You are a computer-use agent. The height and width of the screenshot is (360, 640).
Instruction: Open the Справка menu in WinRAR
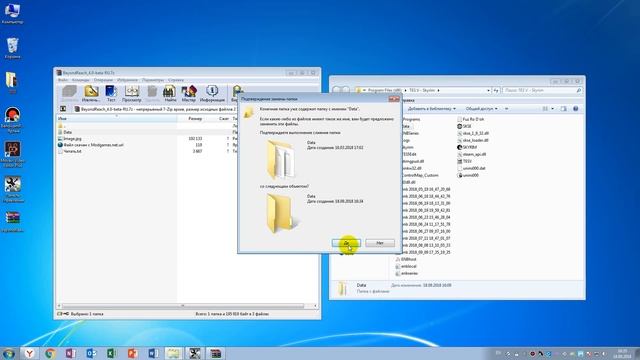(x=176, y=80)
